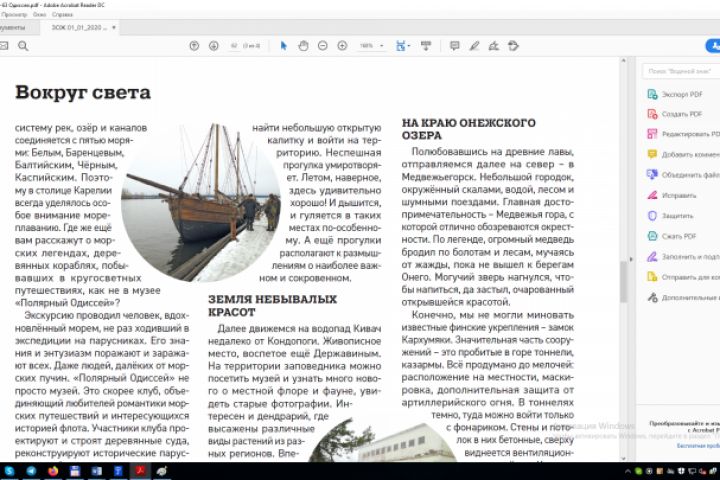This screenshot has height=480, width=720.
Task: Open the Справка menu
Action: pyautogui.click(x=62, y=15)
